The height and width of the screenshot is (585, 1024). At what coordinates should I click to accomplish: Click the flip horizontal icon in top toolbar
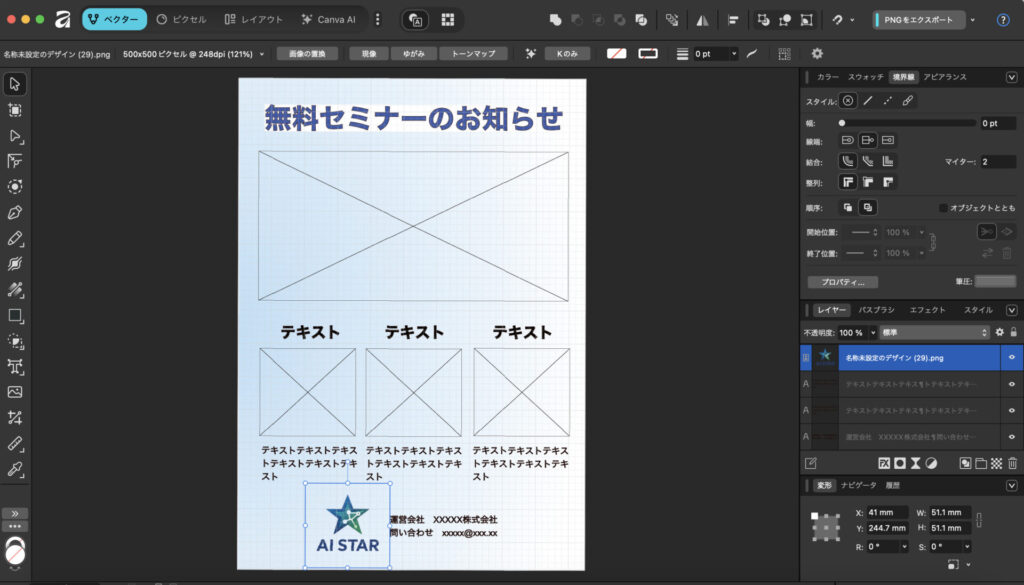(x=703, y=20)
